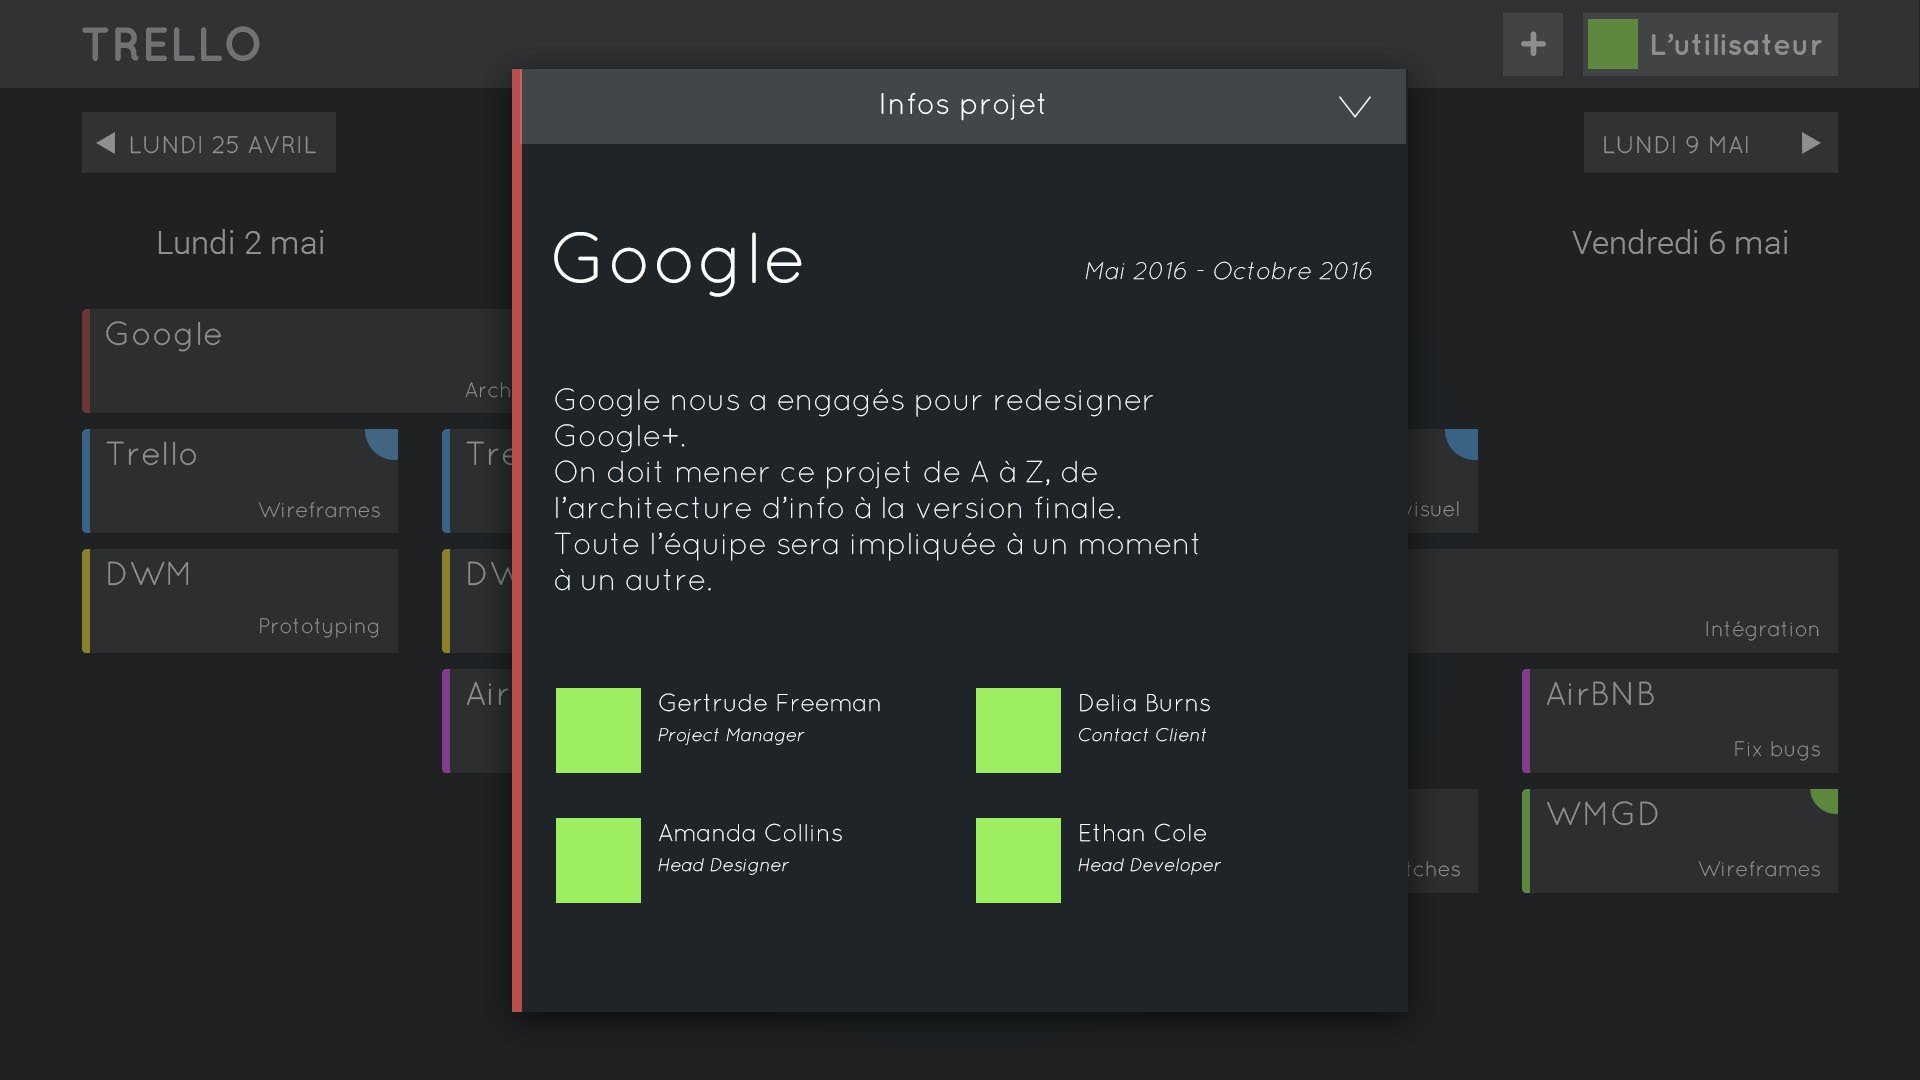Click the red color bar on the Google card
This screenshot has width=1920, height=1080.
point(86,360)
